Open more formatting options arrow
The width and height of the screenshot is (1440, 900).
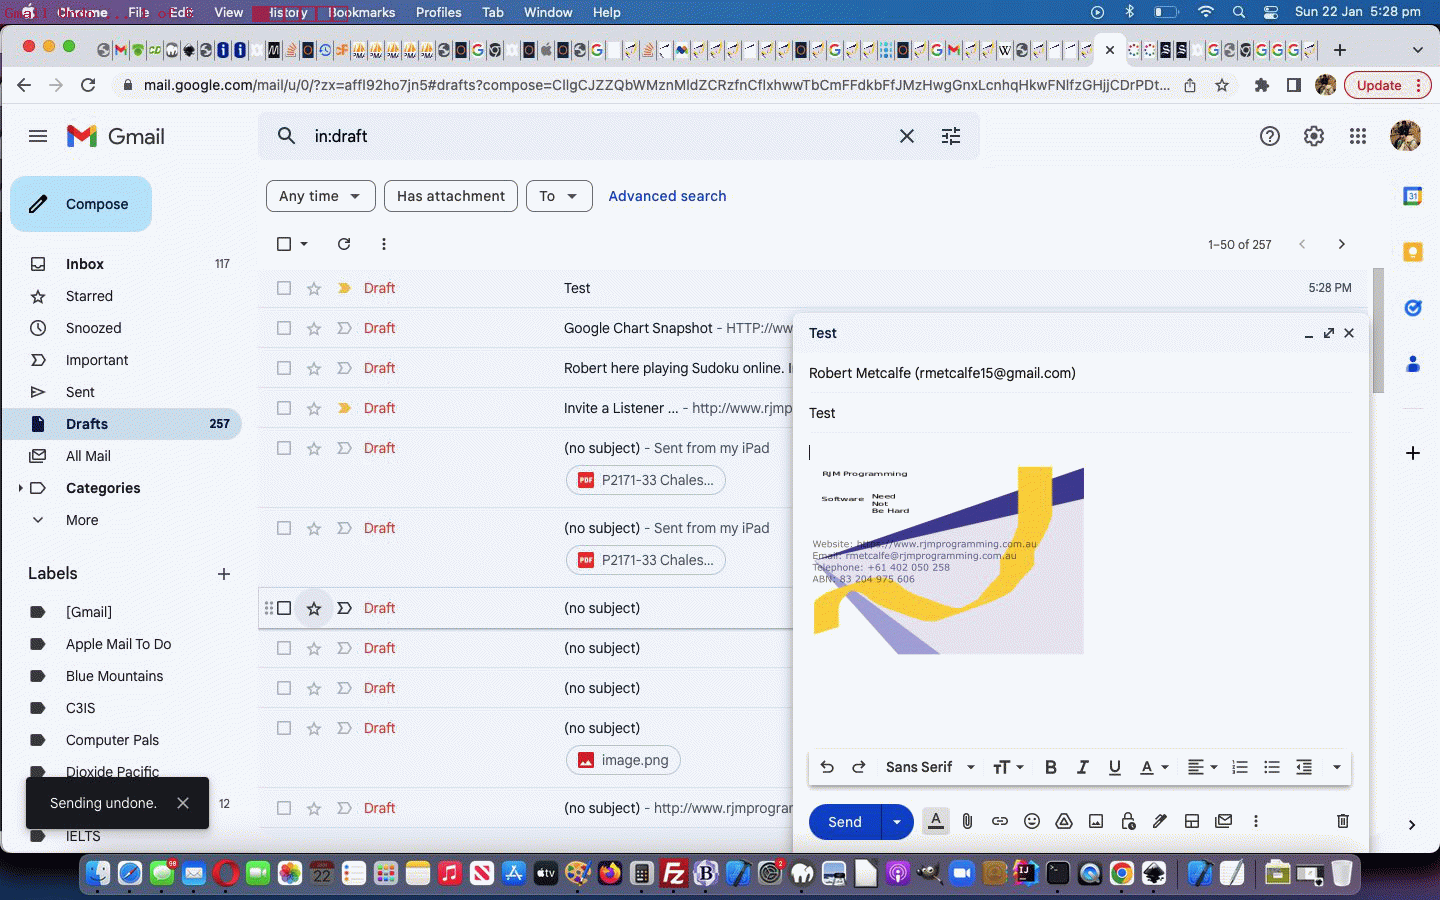pyautogui.click(x=1337, y=767)
